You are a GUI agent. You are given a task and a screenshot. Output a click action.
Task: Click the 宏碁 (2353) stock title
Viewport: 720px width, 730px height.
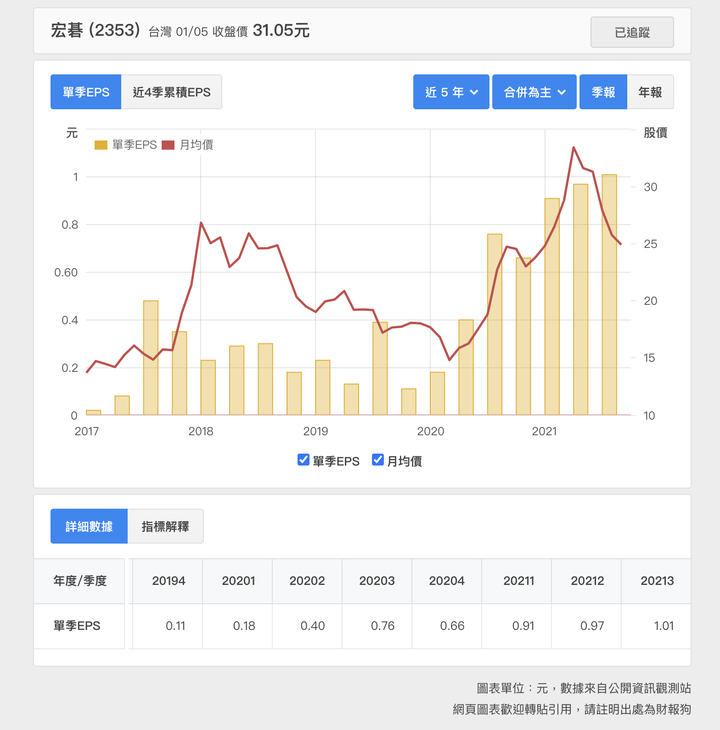[x=95, y=30]
